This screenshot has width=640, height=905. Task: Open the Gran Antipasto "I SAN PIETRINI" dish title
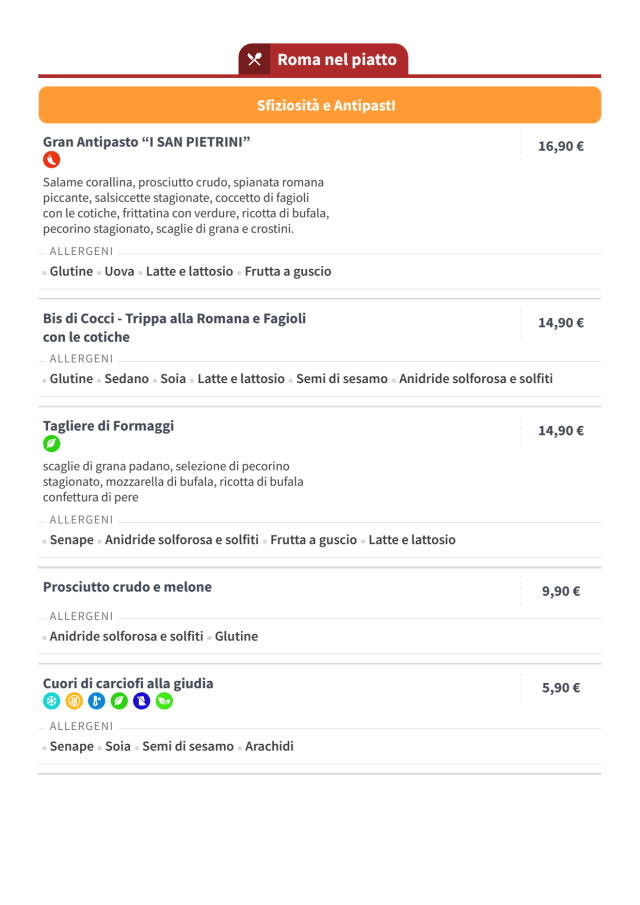click(146, 142)
